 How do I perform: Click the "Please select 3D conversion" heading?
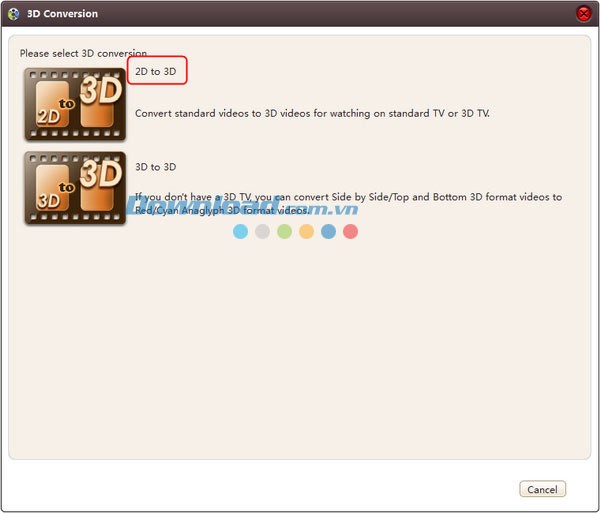click(x=83, y=53)
